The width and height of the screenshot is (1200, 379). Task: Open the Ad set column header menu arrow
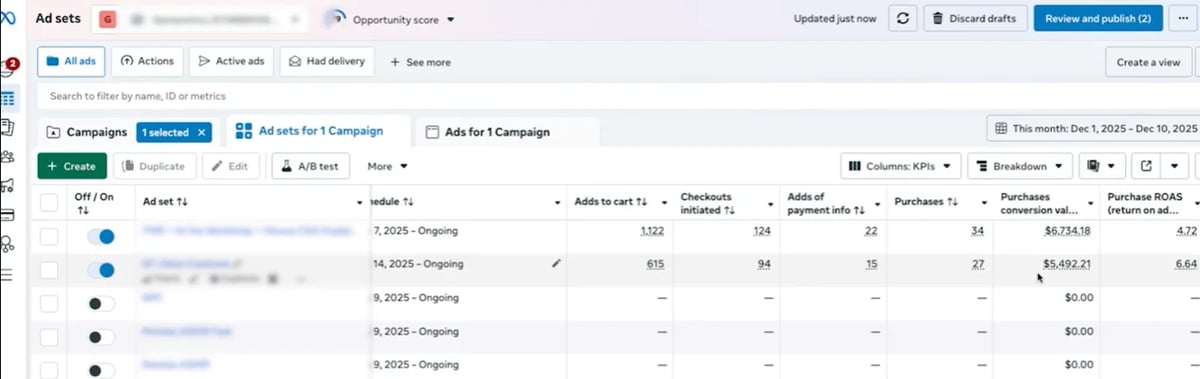click(x=360, y=203)
